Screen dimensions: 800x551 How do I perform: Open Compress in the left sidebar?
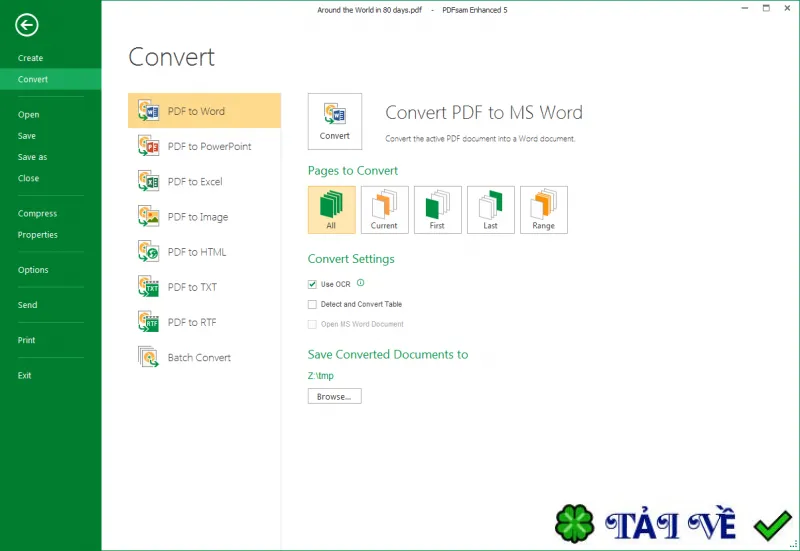coord(37,213)
